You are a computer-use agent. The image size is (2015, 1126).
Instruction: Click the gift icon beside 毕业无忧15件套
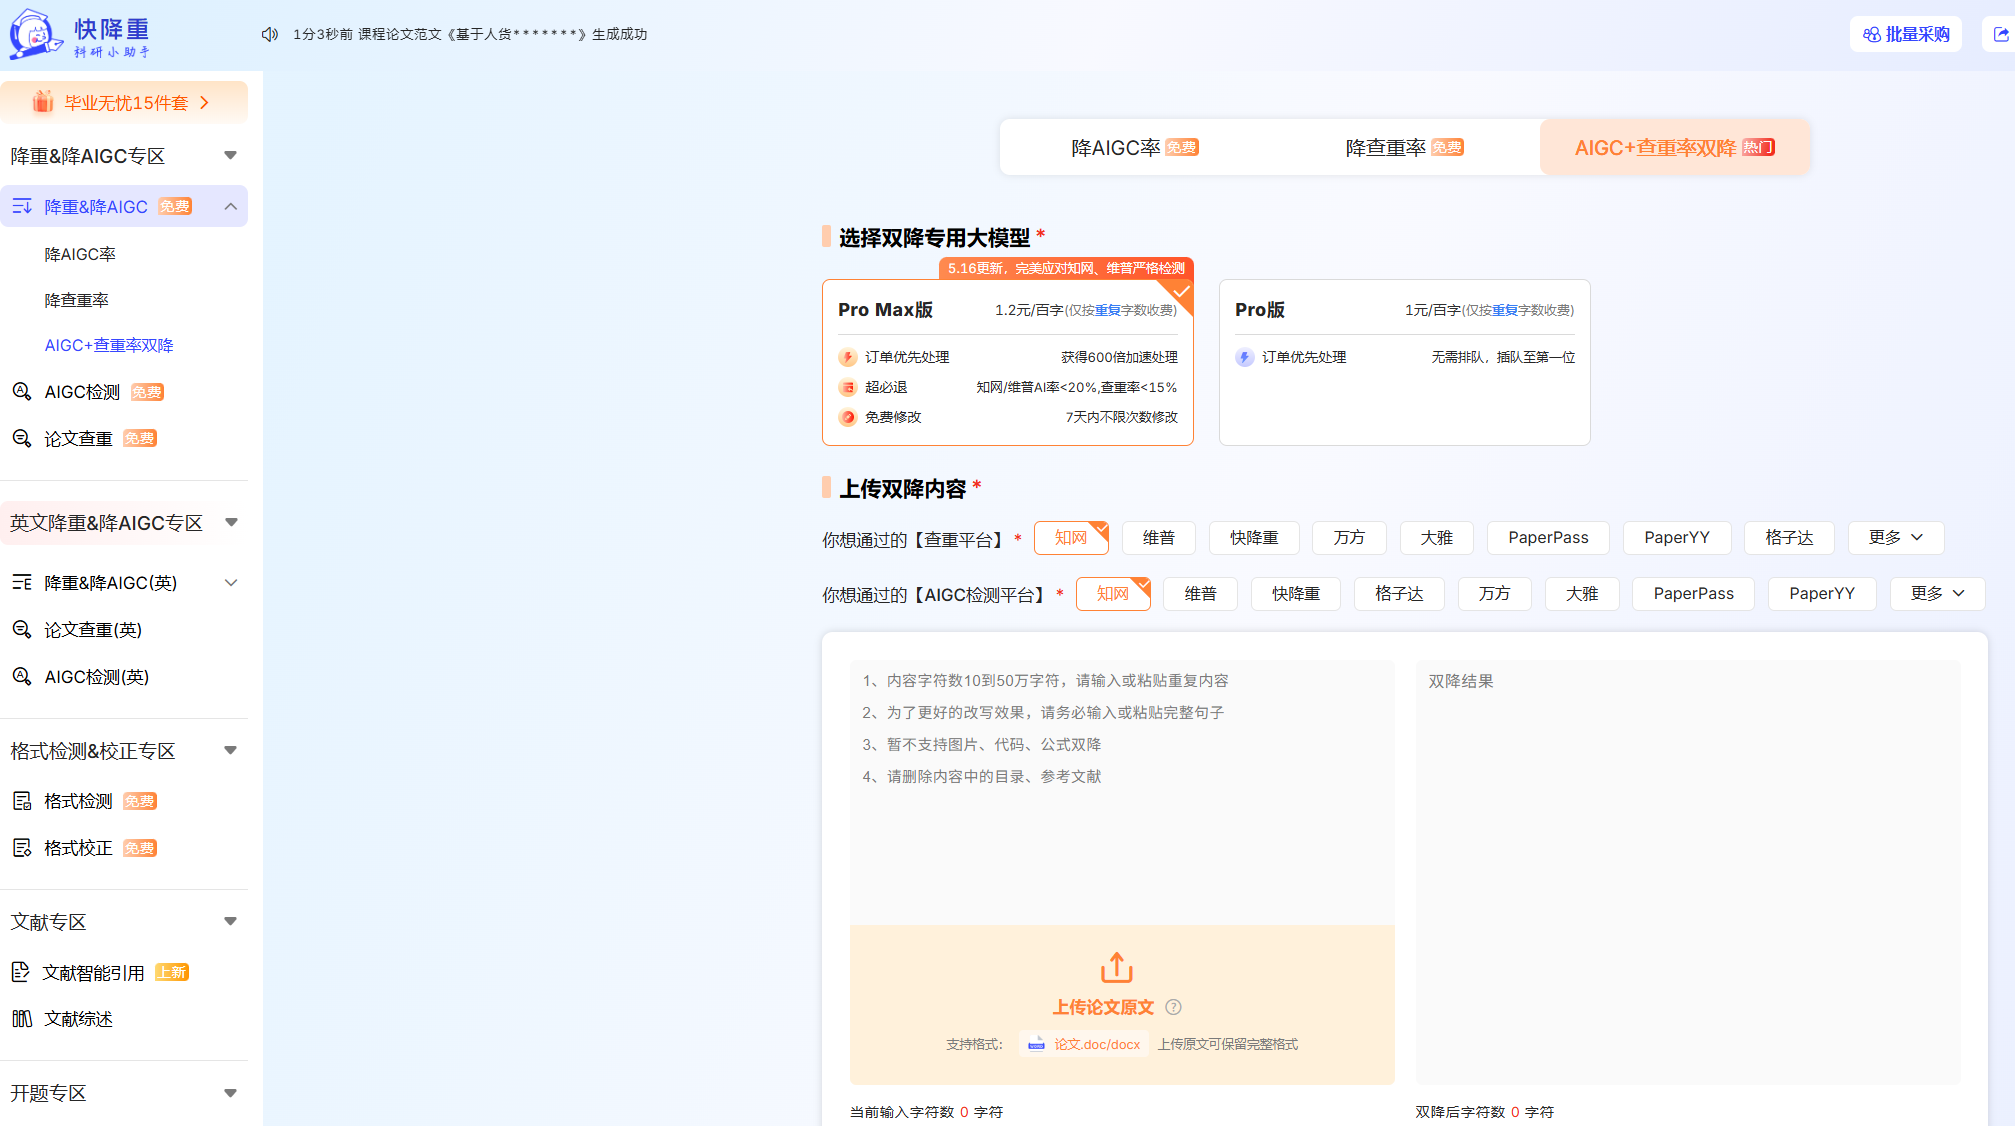(x=43, y=101)
